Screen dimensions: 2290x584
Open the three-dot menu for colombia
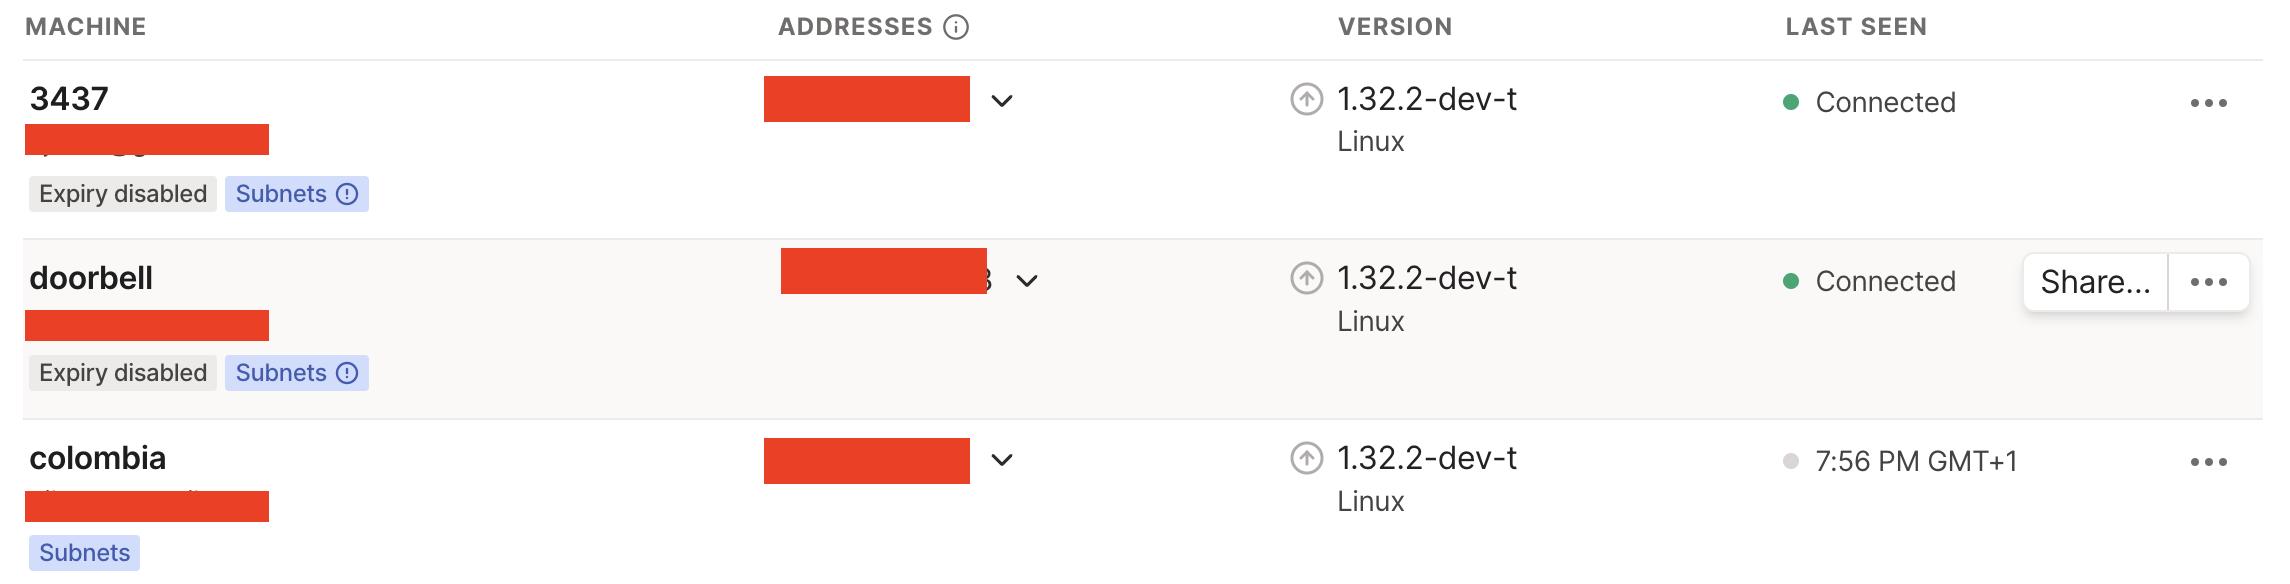point(2208,462)
